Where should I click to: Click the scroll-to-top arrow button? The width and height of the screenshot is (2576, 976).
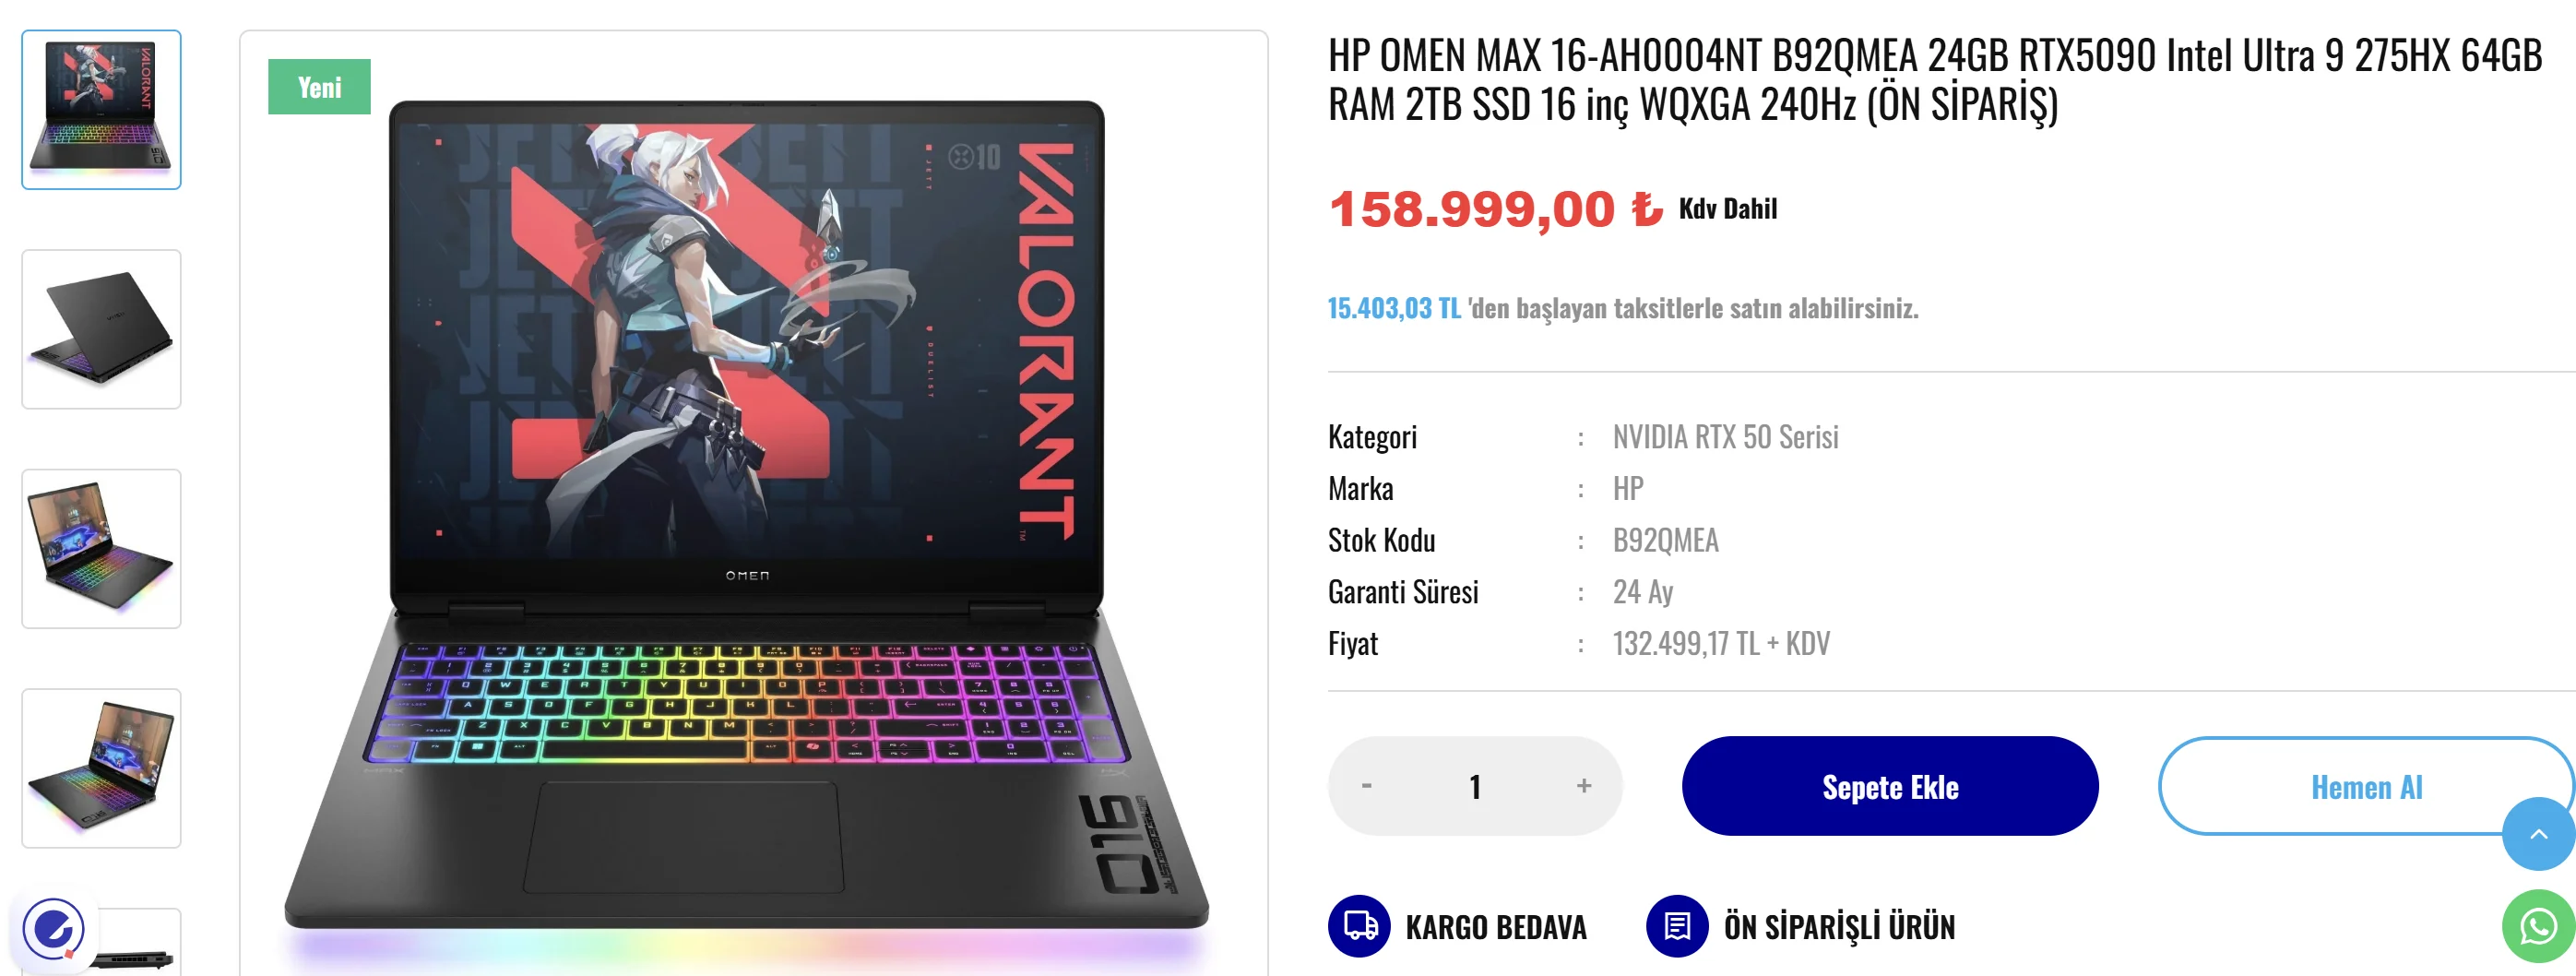(2538, 834)
